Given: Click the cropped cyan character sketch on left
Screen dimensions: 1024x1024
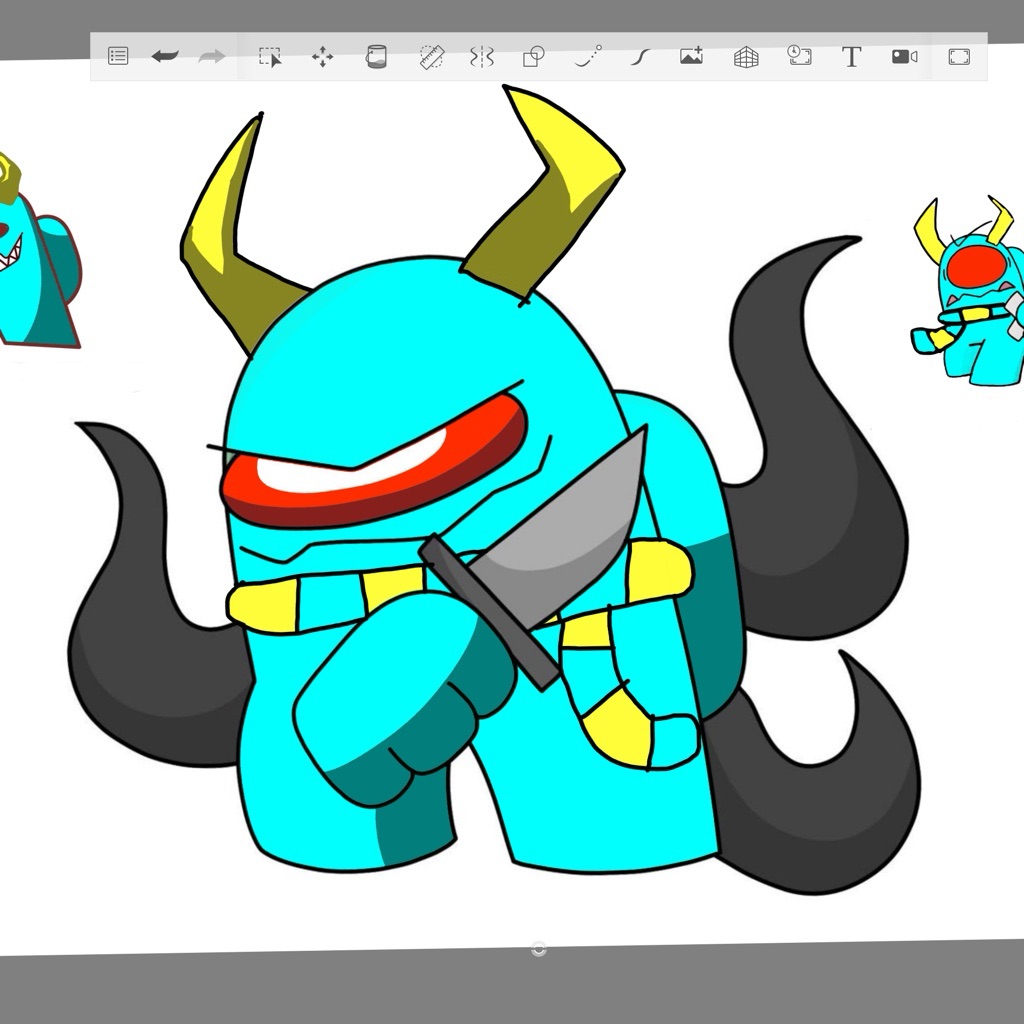Looking at the screenshot, I should pos(38,251).
